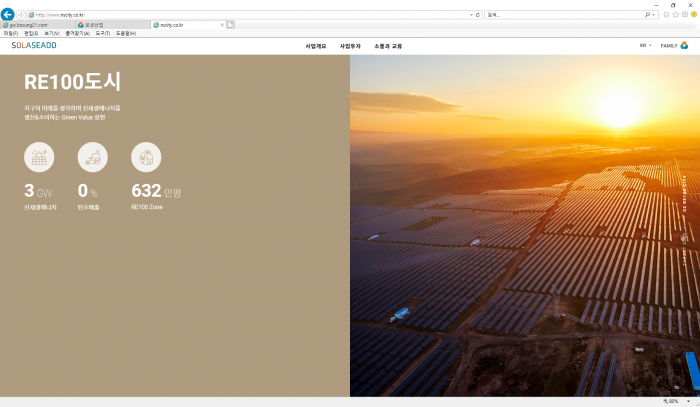Click the SOLASEADO logo link
This screenshot has width=700, height=407.
point(34,46)
